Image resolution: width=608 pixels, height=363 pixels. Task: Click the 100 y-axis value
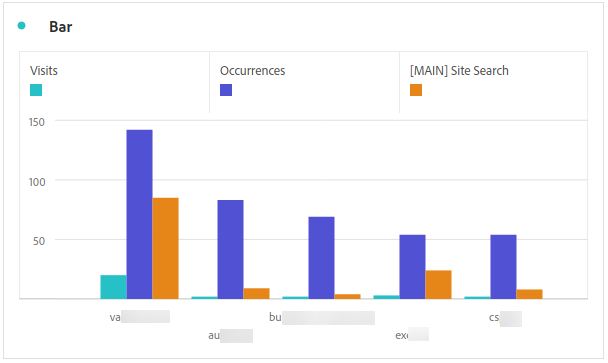(x=37, y=182)
